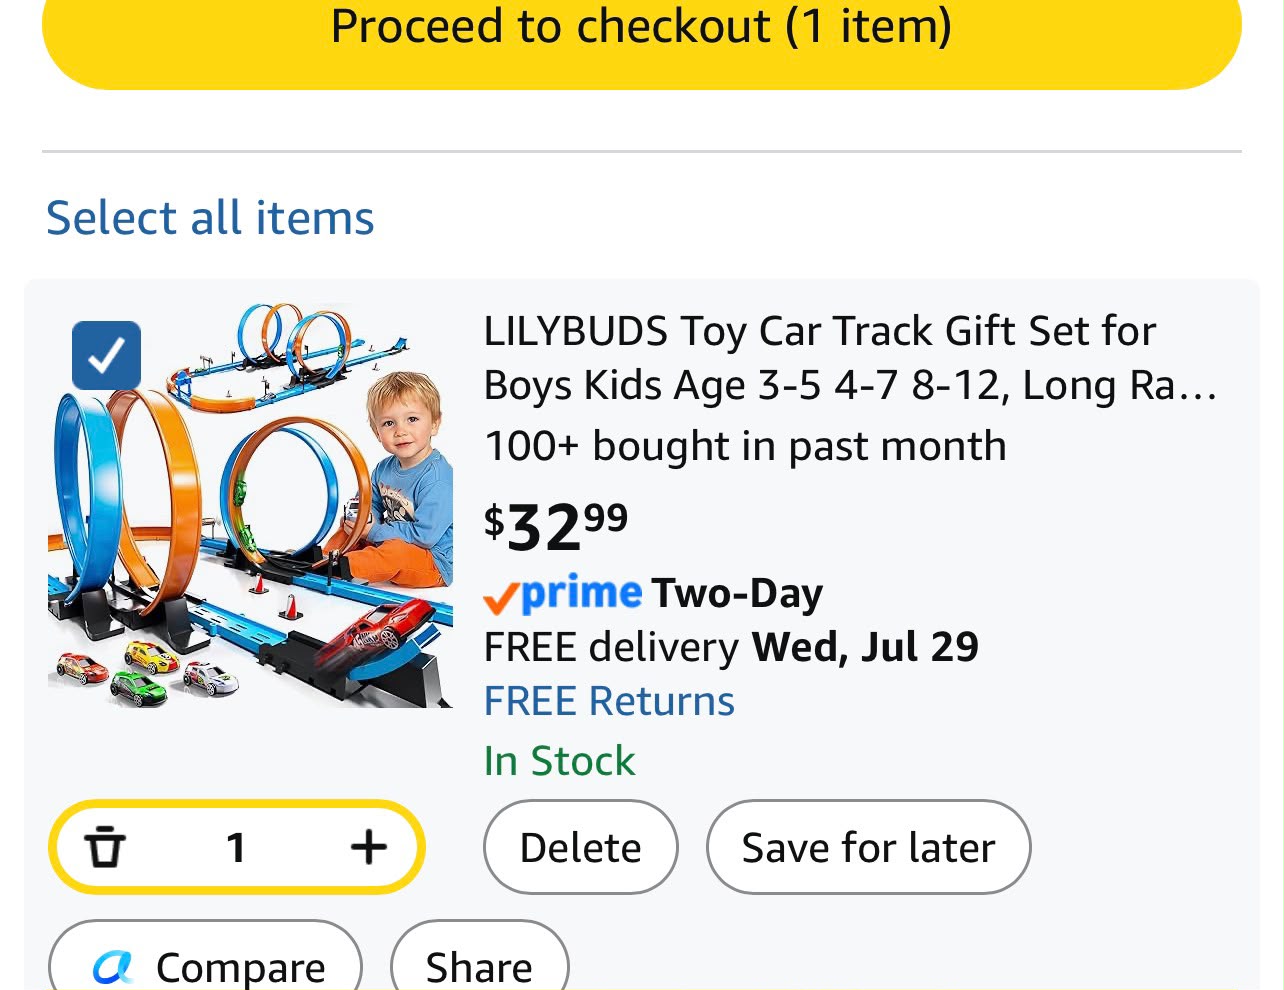Click the Two-Day shipping label
This screenshot has height=990, width=1284.
[x=737, y=594]
